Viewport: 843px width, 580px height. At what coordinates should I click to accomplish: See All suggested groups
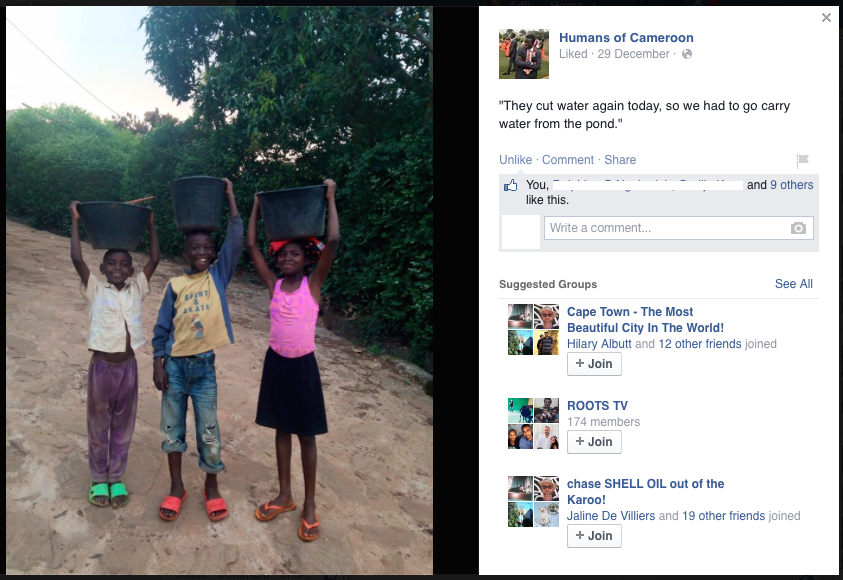pos(794,284)
